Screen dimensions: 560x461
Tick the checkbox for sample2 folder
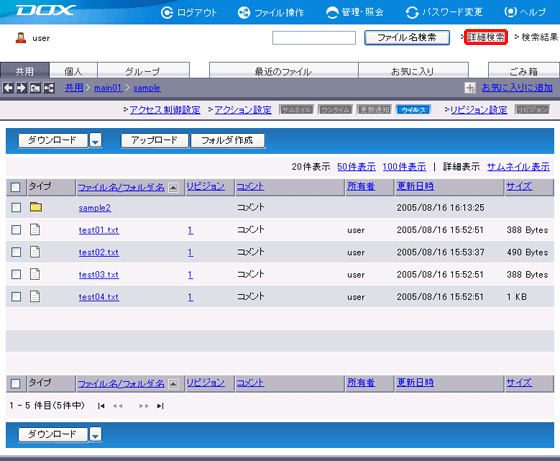[16, 207]
